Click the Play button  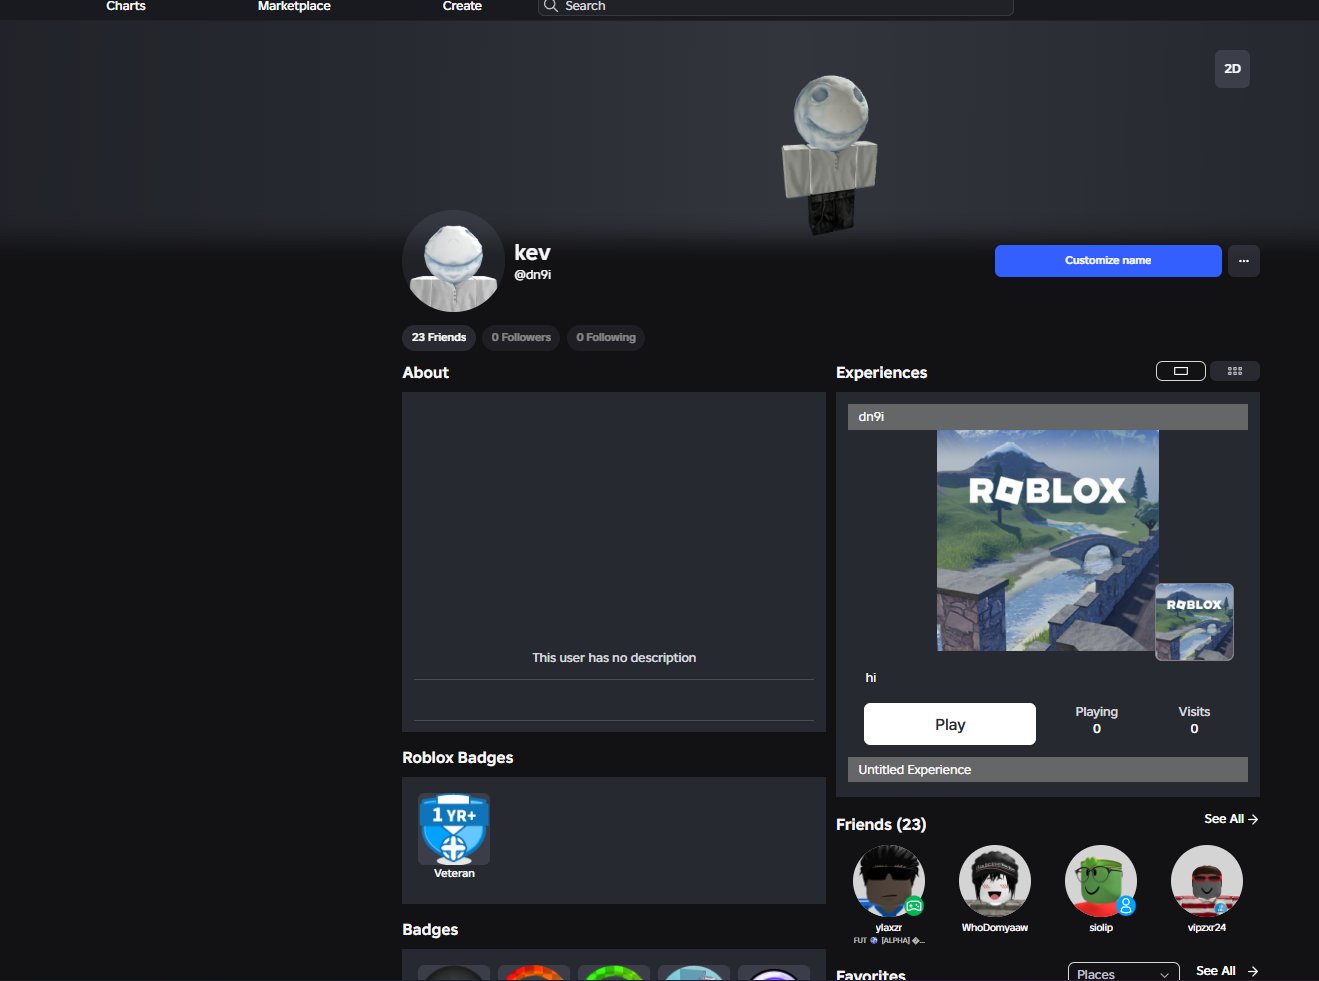950,724
